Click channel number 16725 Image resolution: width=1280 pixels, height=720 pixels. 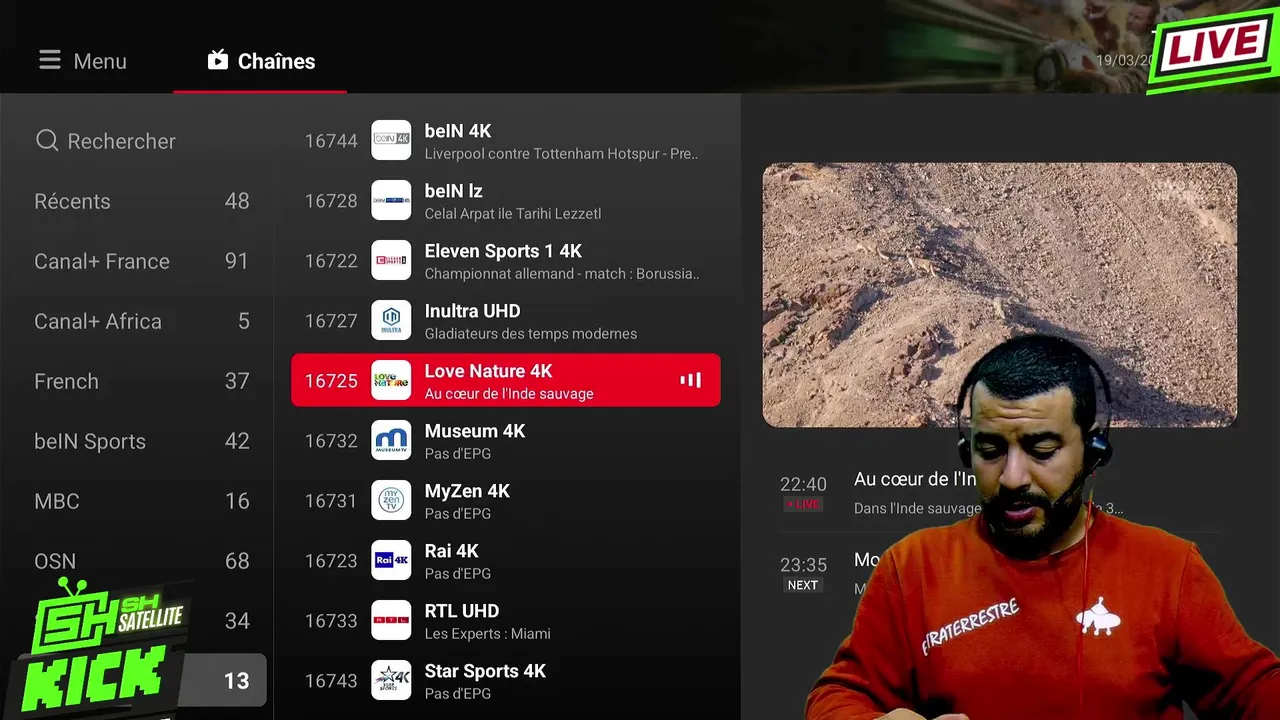[x=331, y=381]
